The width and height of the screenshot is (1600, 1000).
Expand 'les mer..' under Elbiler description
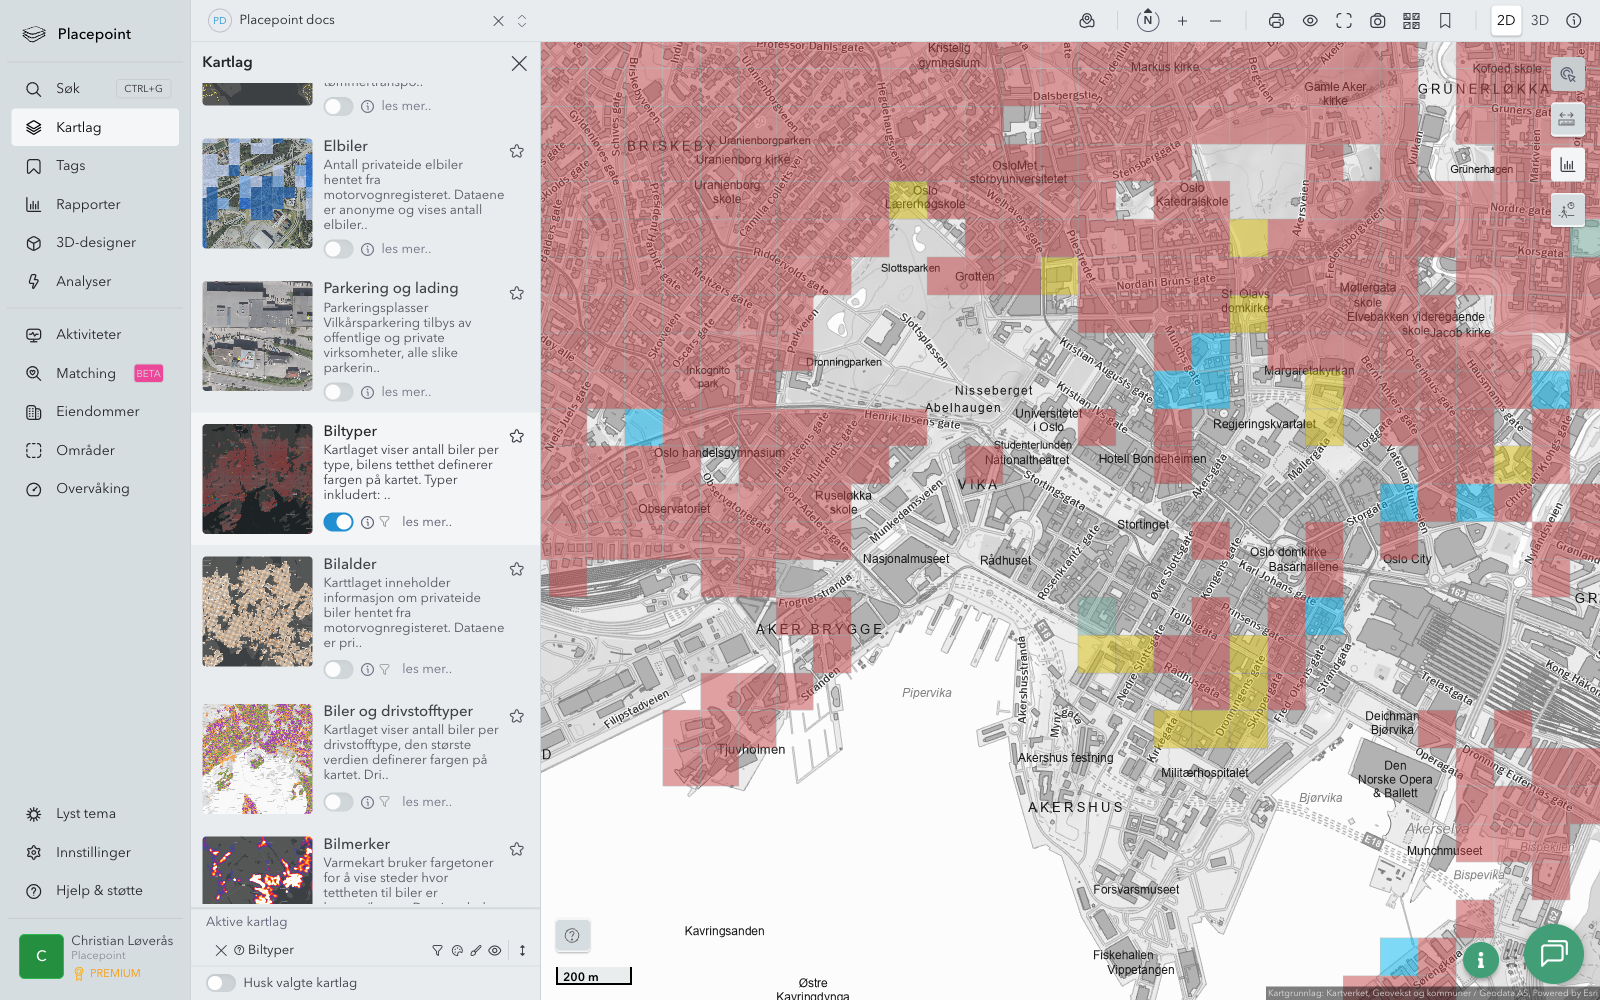click(406, 249)
